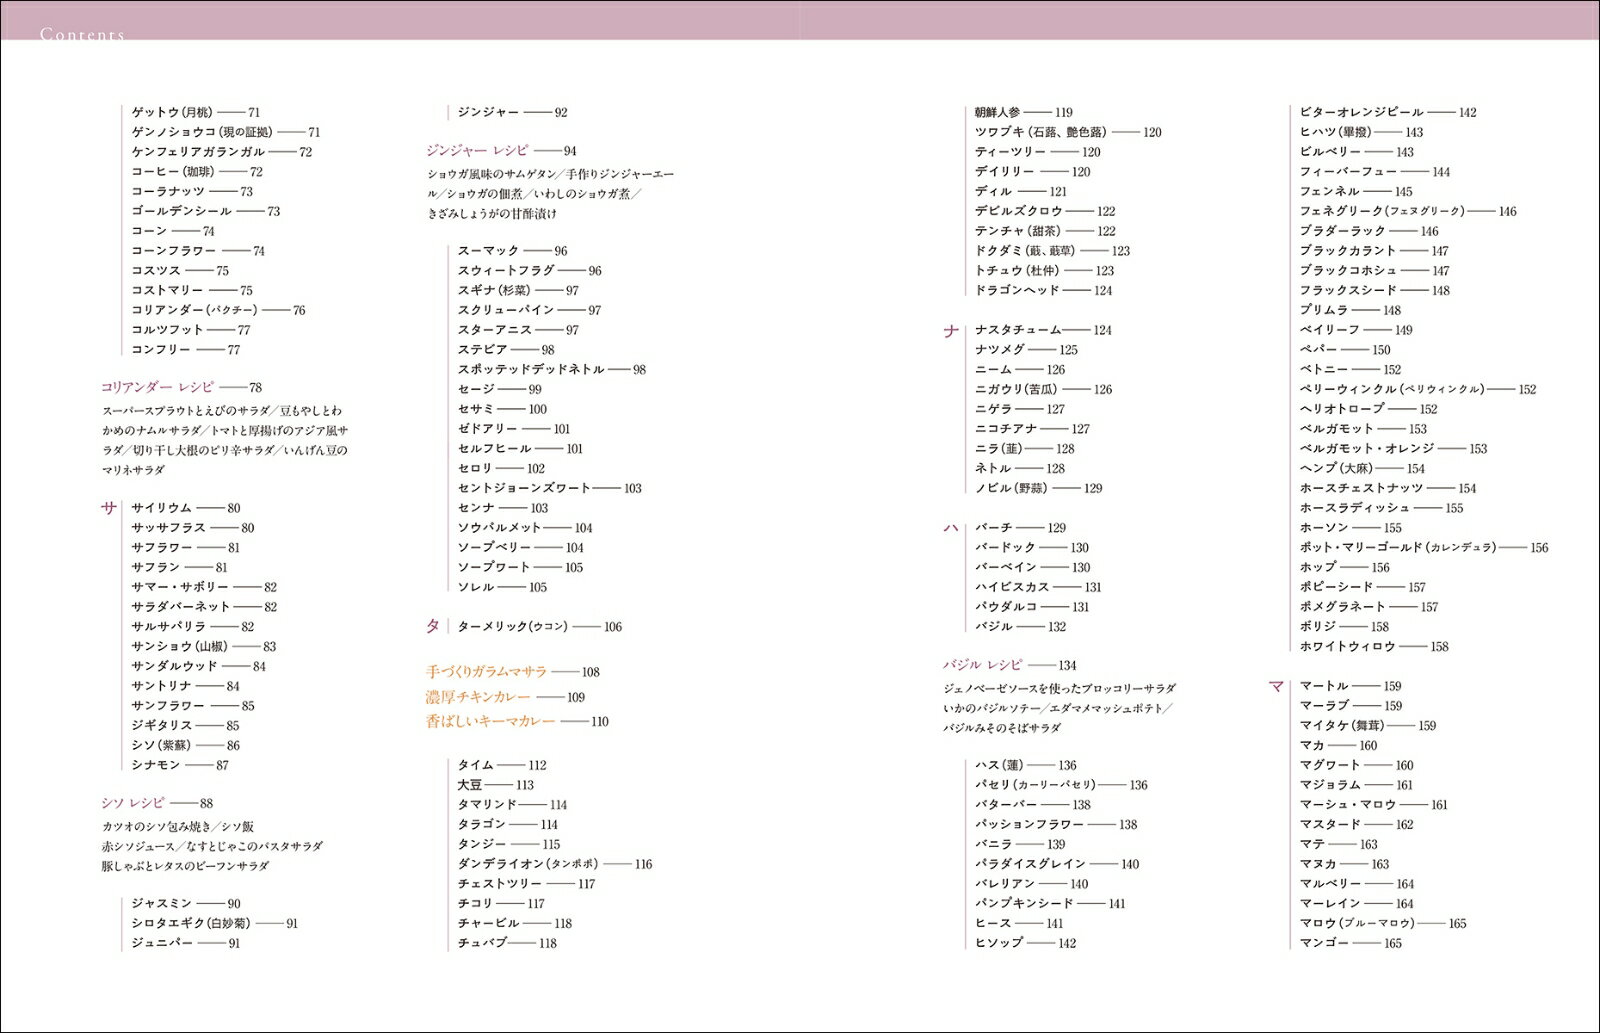Open the コリアンダー レシピ heading
This screenshot has width=1600, height=1033.
(155, 387)
